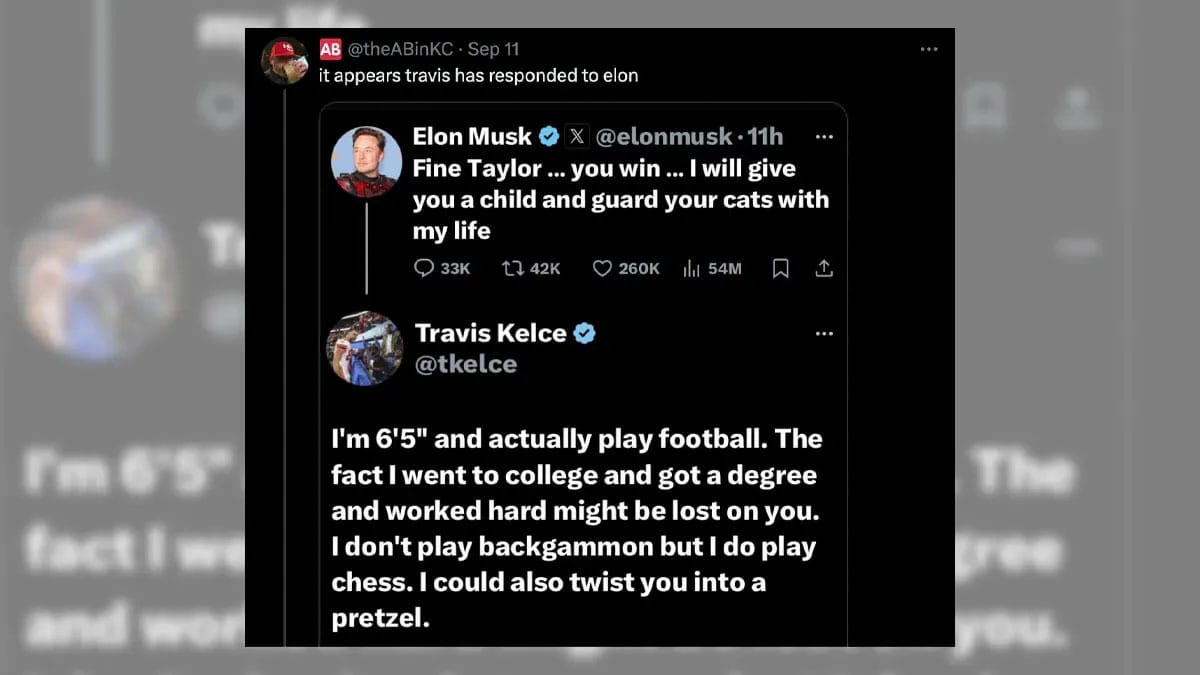This screenshot has width=1200, height=675.
Task: Click Travis Kelce's blue verified badge
Action: tap(585, 333)
